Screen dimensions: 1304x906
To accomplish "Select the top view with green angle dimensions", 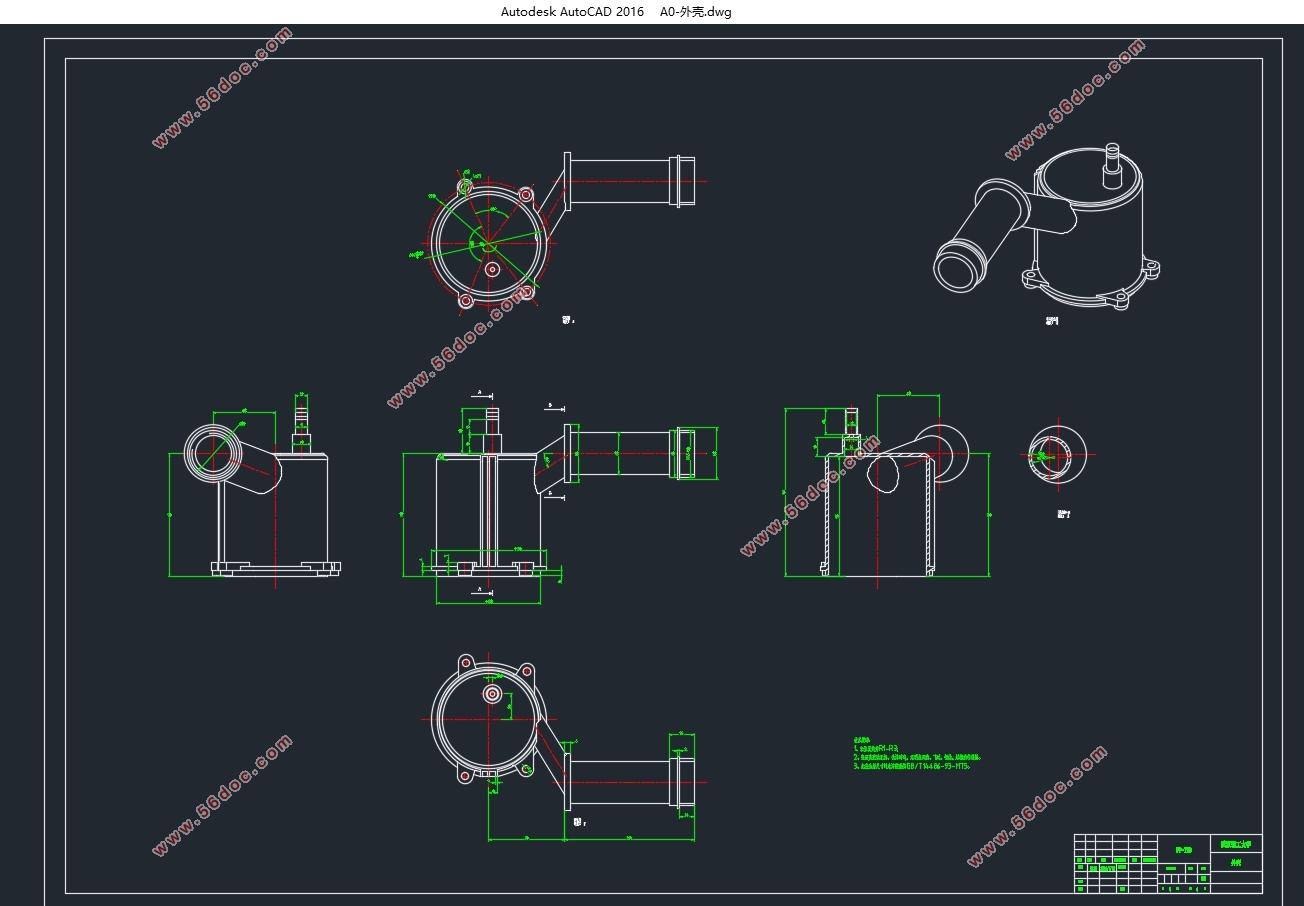I will pyautogui.click(x=487, y=243).
